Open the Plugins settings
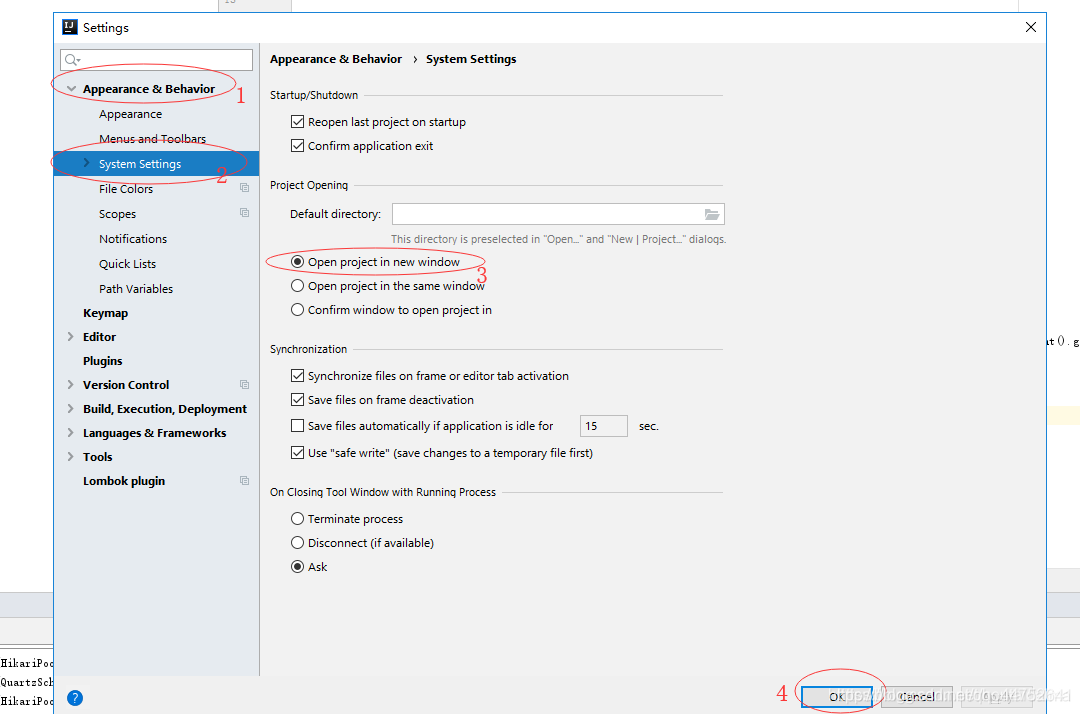Image resolution: width=1080 pixels, height=714 pixels. pyautogui.click(x=103, y=361)
